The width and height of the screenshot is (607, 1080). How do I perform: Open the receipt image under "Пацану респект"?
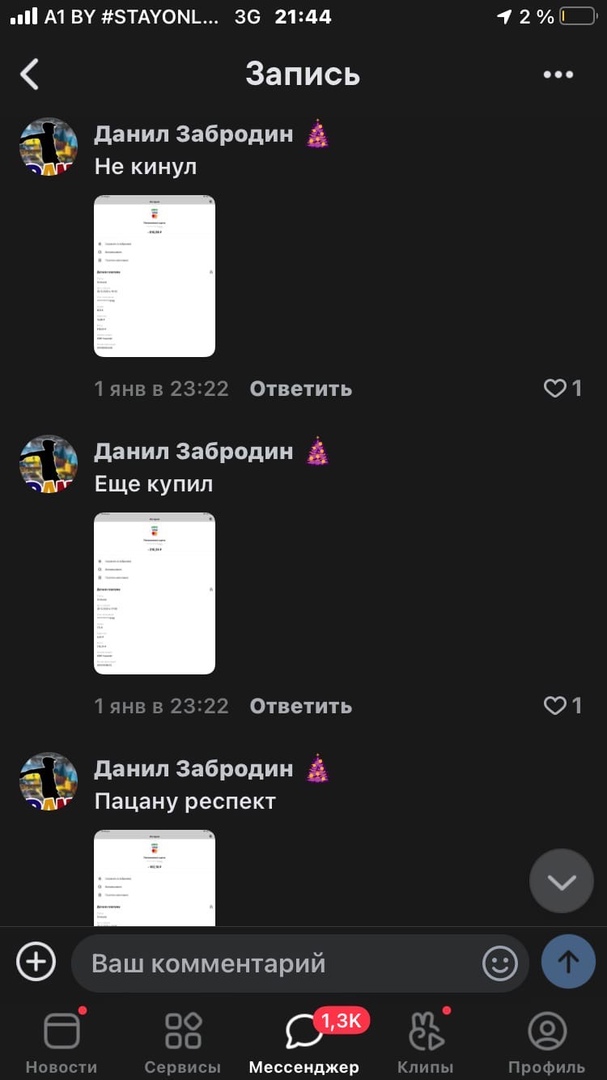click(x=154, y=878)
